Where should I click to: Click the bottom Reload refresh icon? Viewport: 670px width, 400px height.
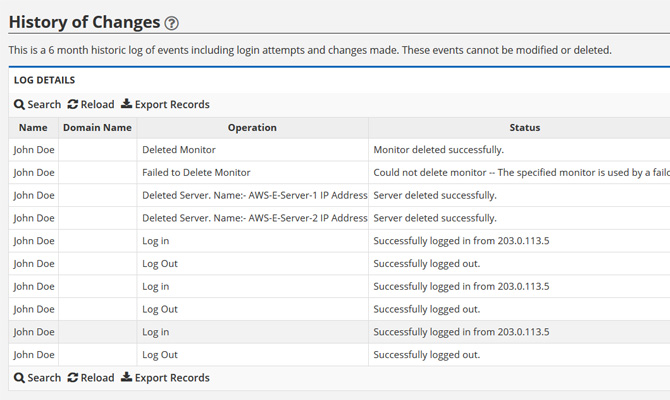tap(73, 378)
